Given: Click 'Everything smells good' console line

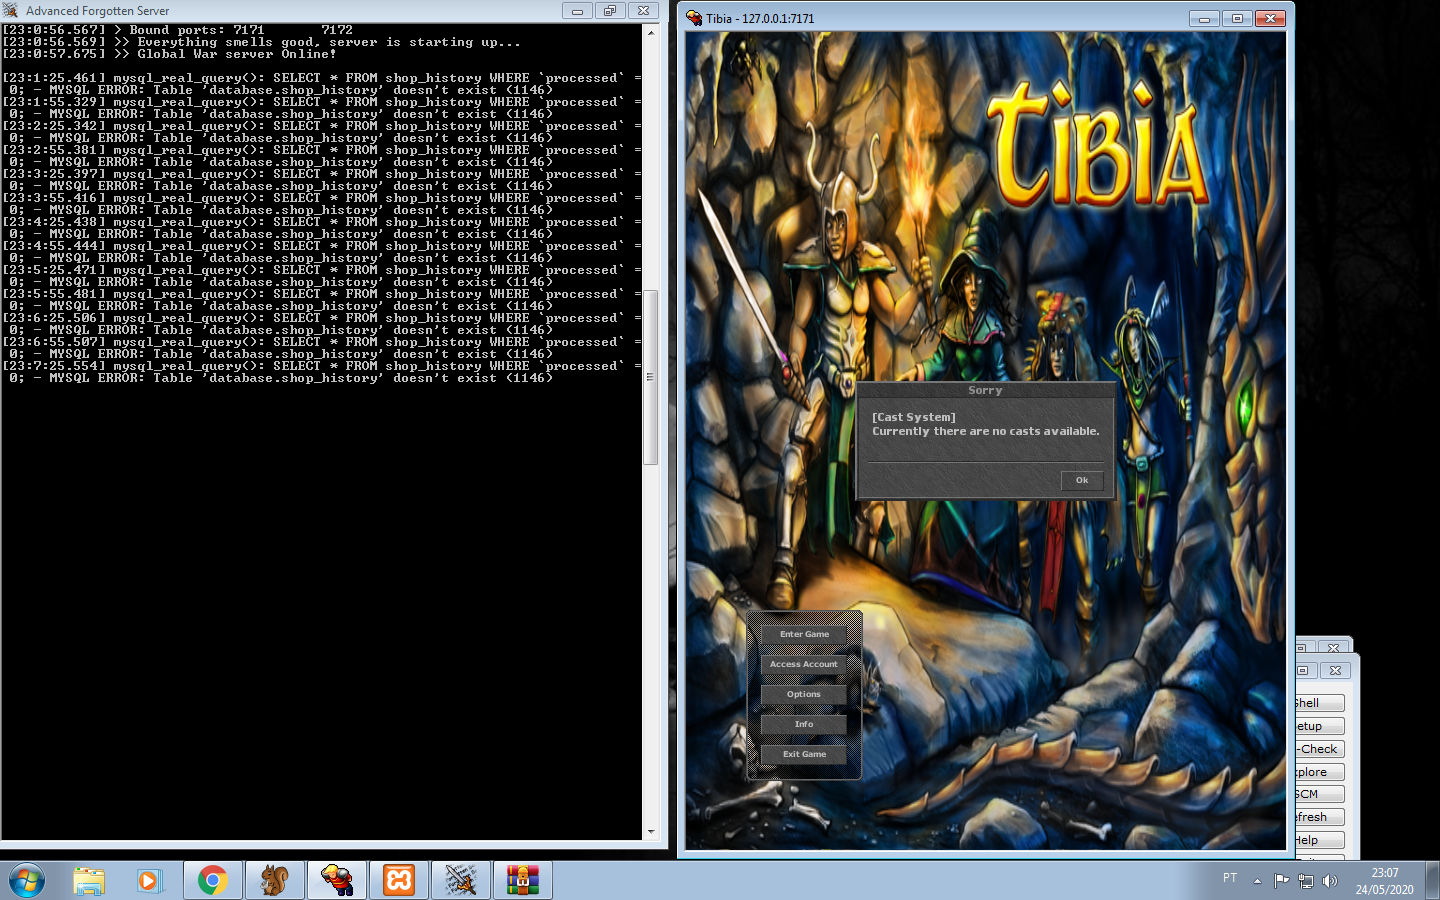Looking at the screenshot, I should point(261,42).
